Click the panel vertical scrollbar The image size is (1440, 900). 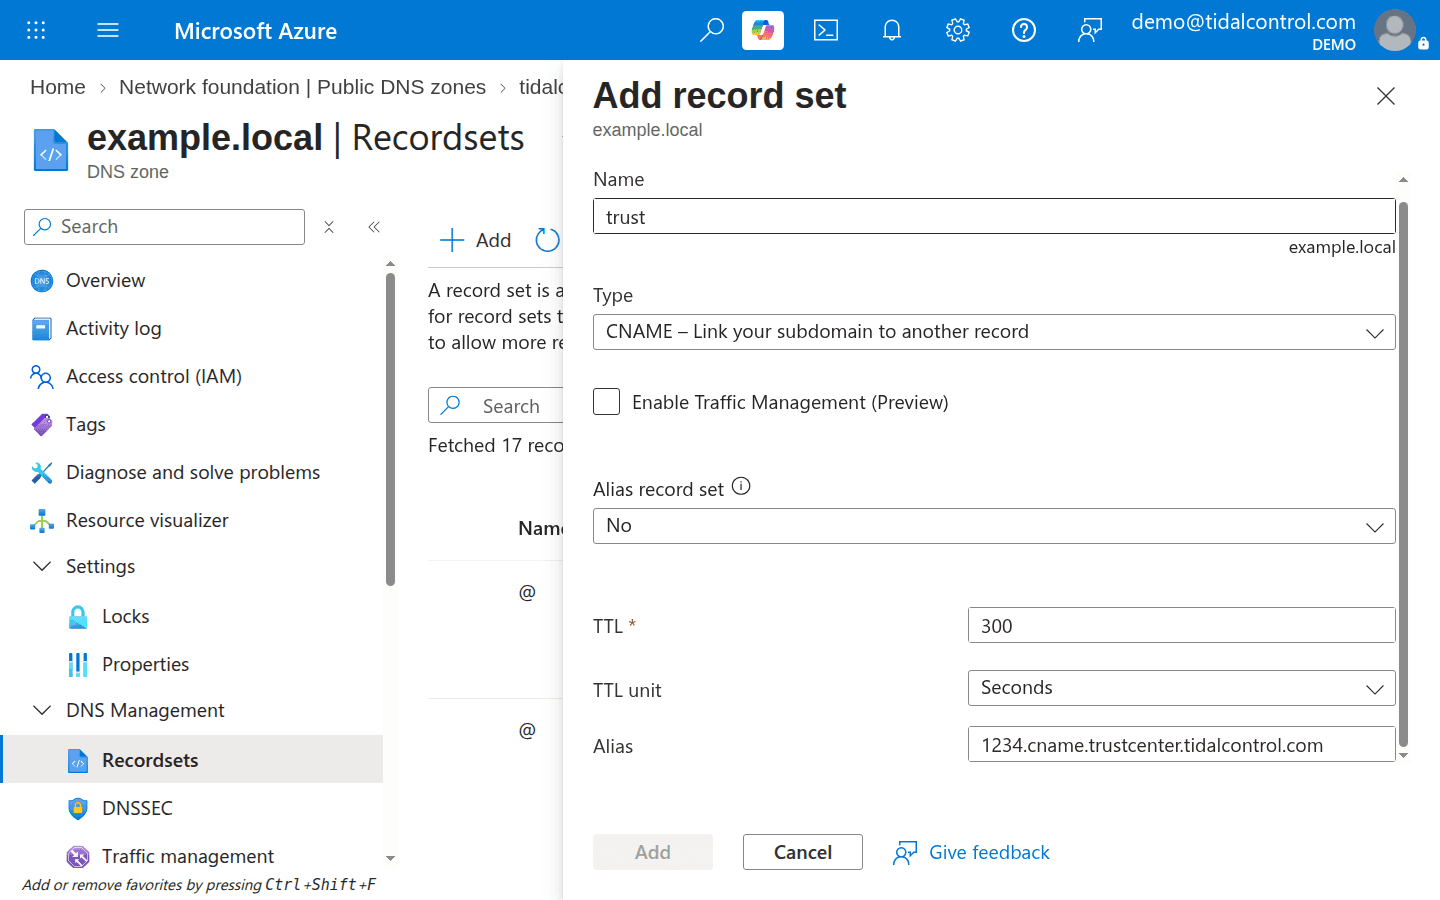tap(1403, 475)
